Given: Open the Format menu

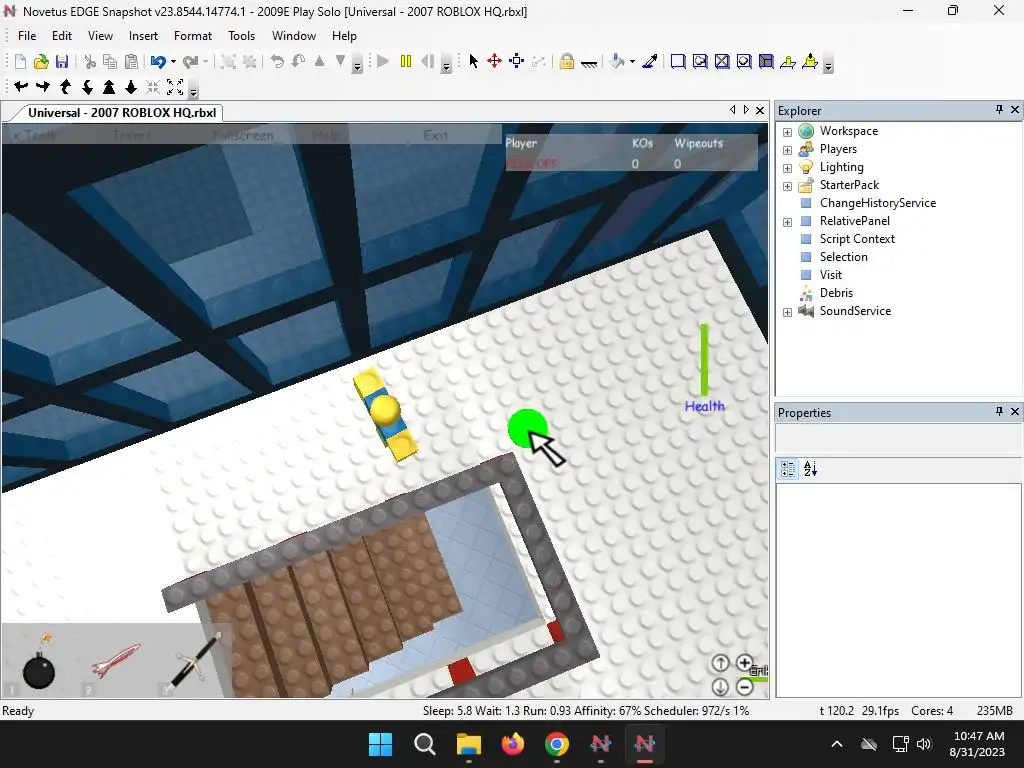Looking at the screenshot, I should tap(193, 36).
